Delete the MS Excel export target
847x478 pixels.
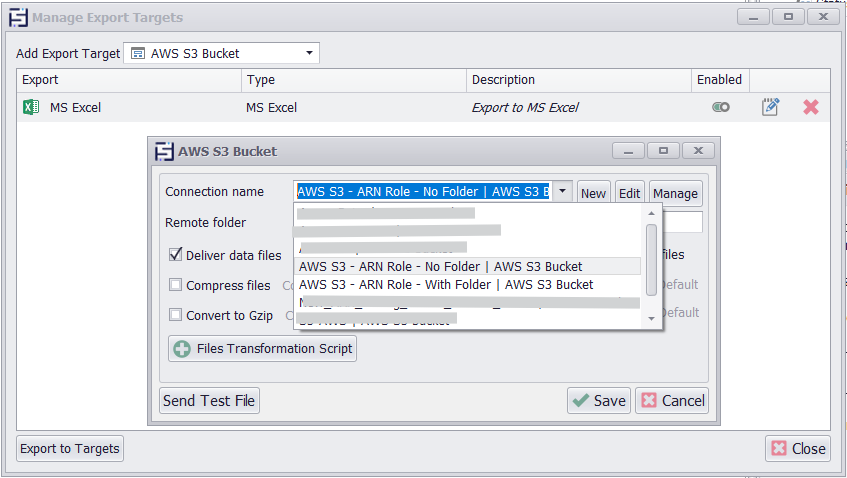tap(810, 107)
